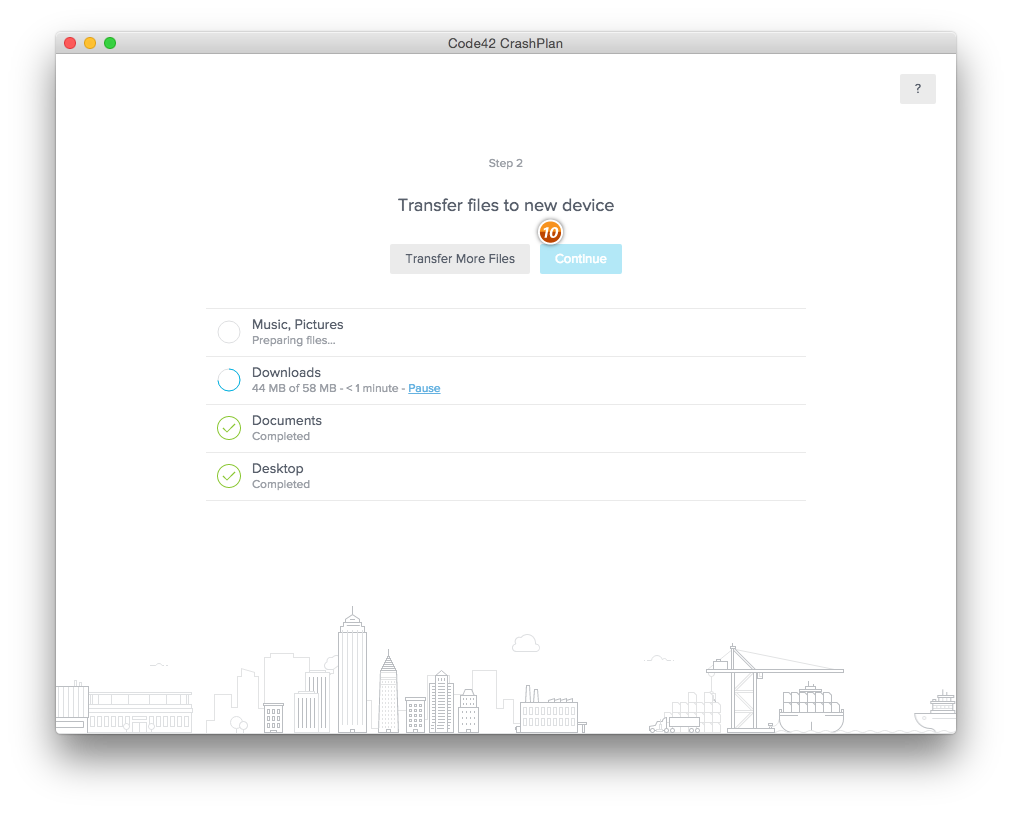Close the CrashPlan window with red button
The width and height of the screenshot is (1012, 814).
pyautogui.click(x=70, y=43)
